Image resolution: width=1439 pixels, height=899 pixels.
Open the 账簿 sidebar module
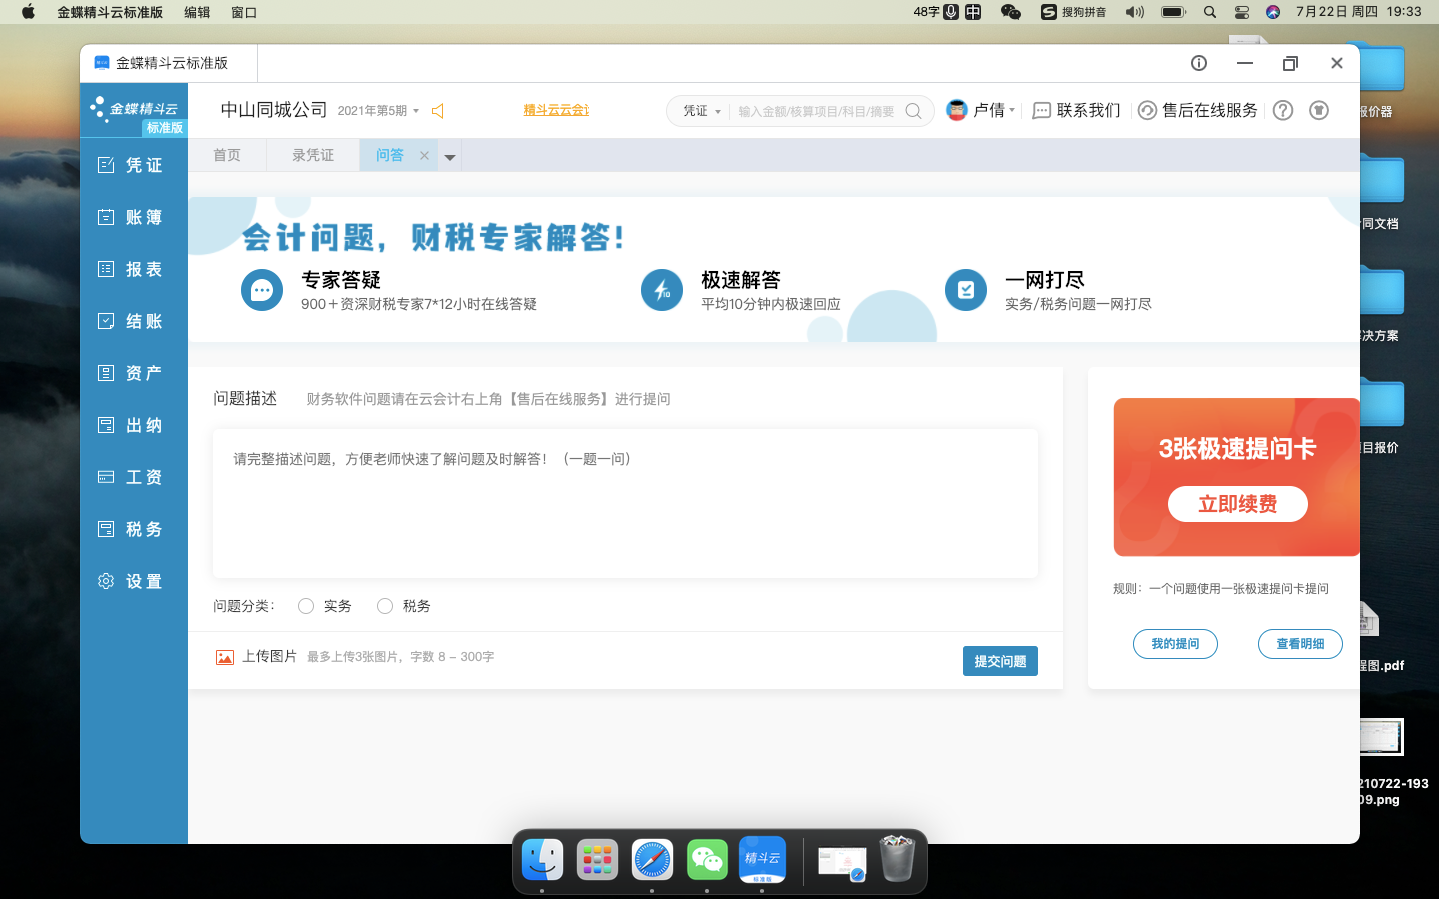click(x=131, y=217)
